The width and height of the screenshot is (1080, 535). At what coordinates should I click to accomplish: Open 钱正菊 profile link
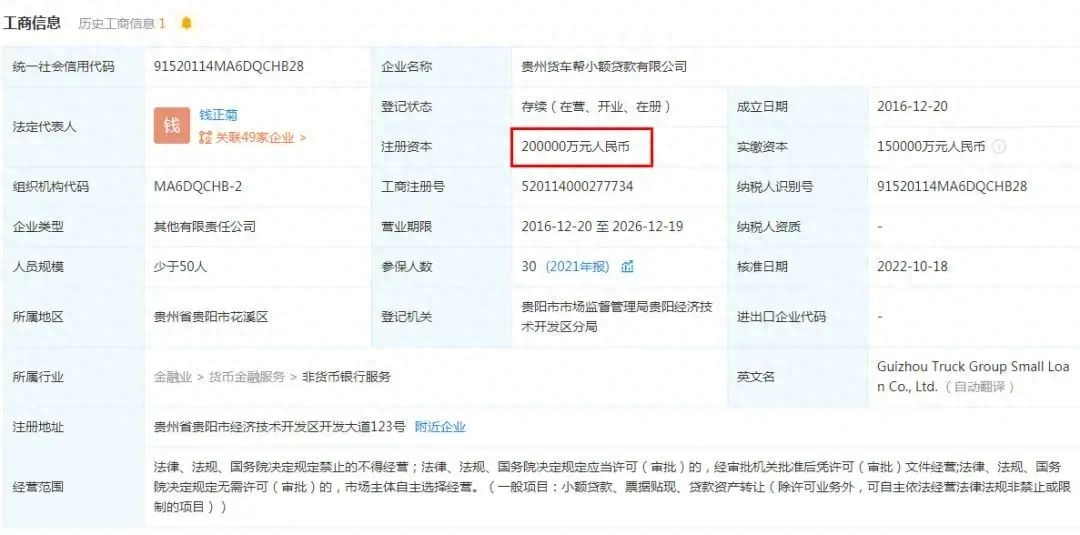[218, 115]
